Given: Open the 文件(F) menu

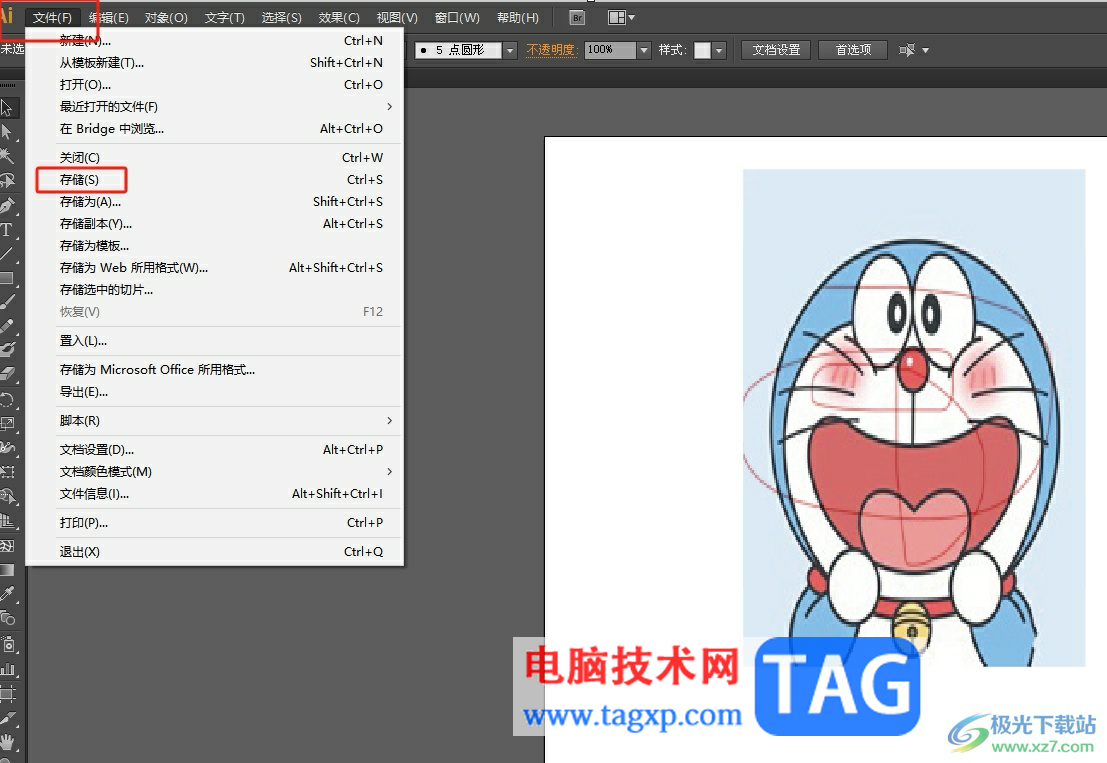Looking at the screenshot, I should click(x=52, y=18).
